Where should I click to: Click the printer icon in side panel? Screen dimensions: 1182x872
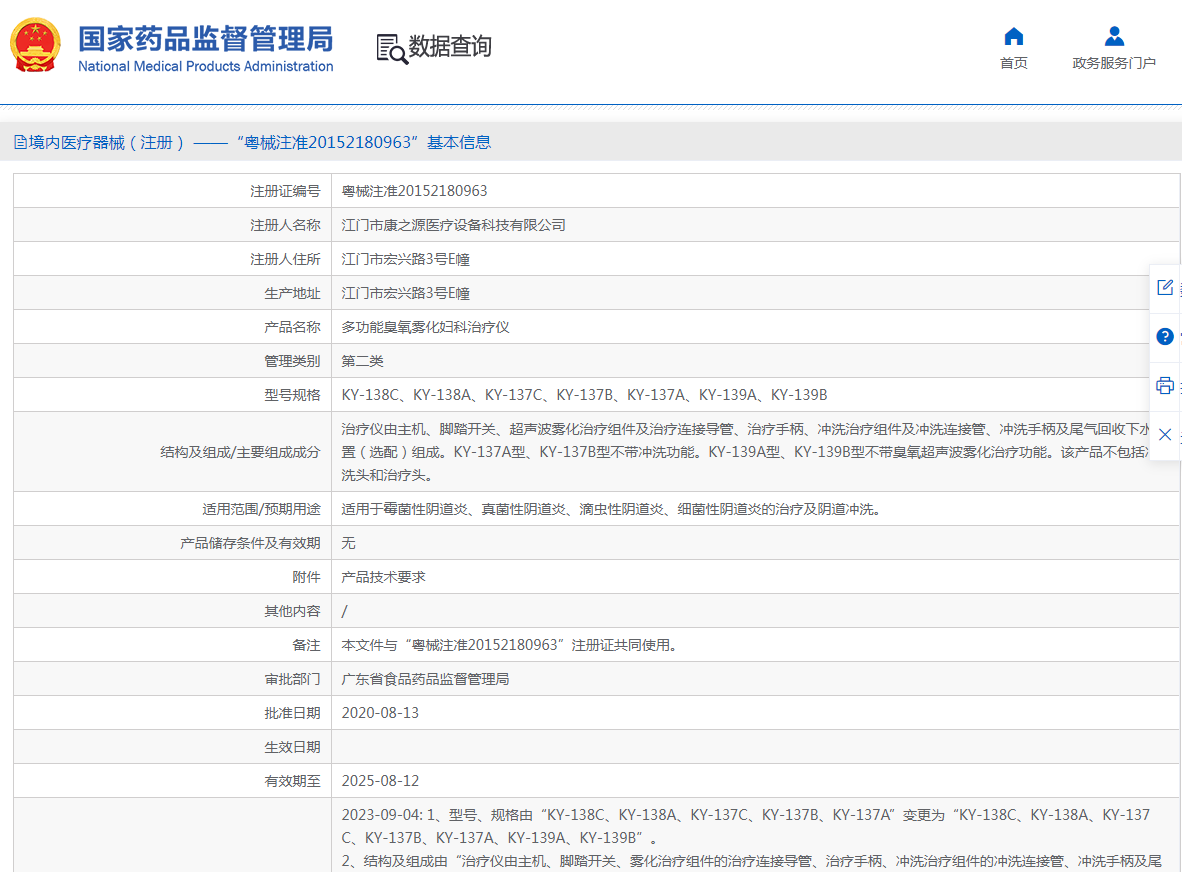1165,386
